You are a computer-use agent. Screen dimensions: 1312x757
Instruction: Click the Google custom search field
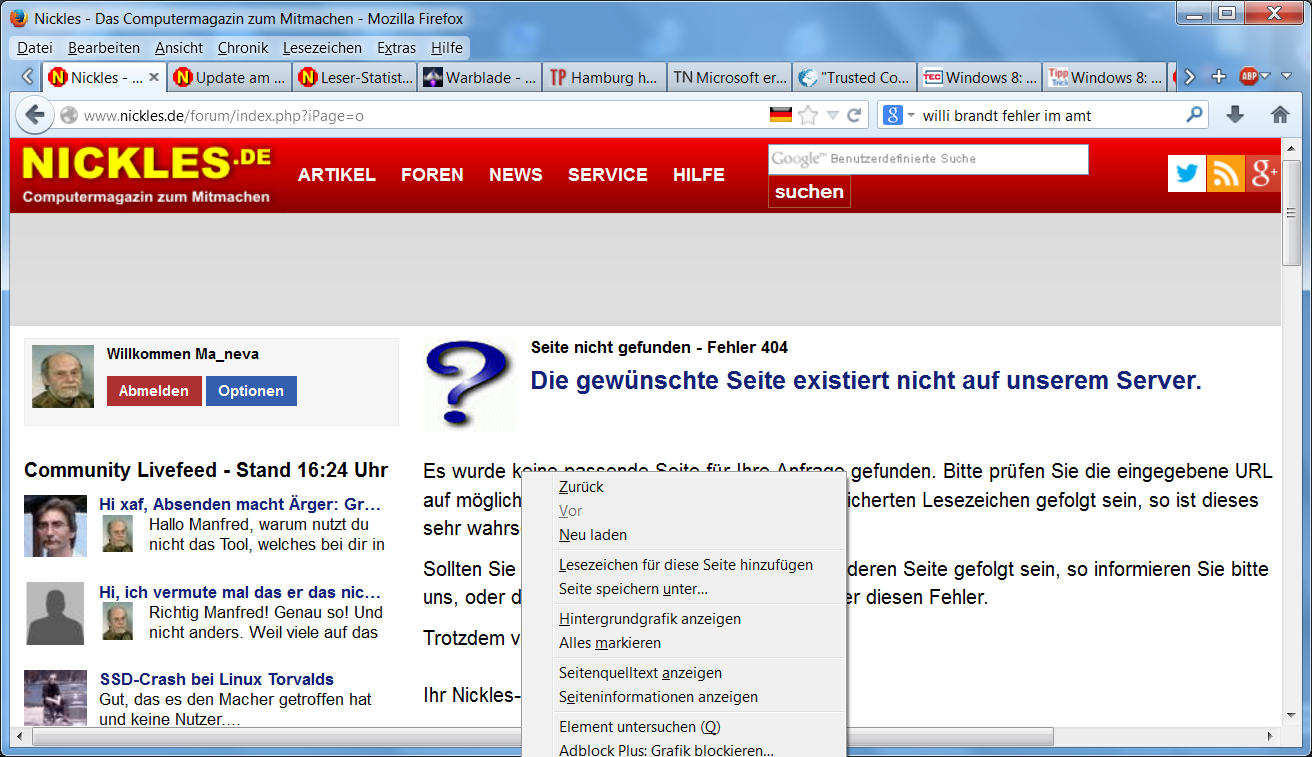coord(928,159)
